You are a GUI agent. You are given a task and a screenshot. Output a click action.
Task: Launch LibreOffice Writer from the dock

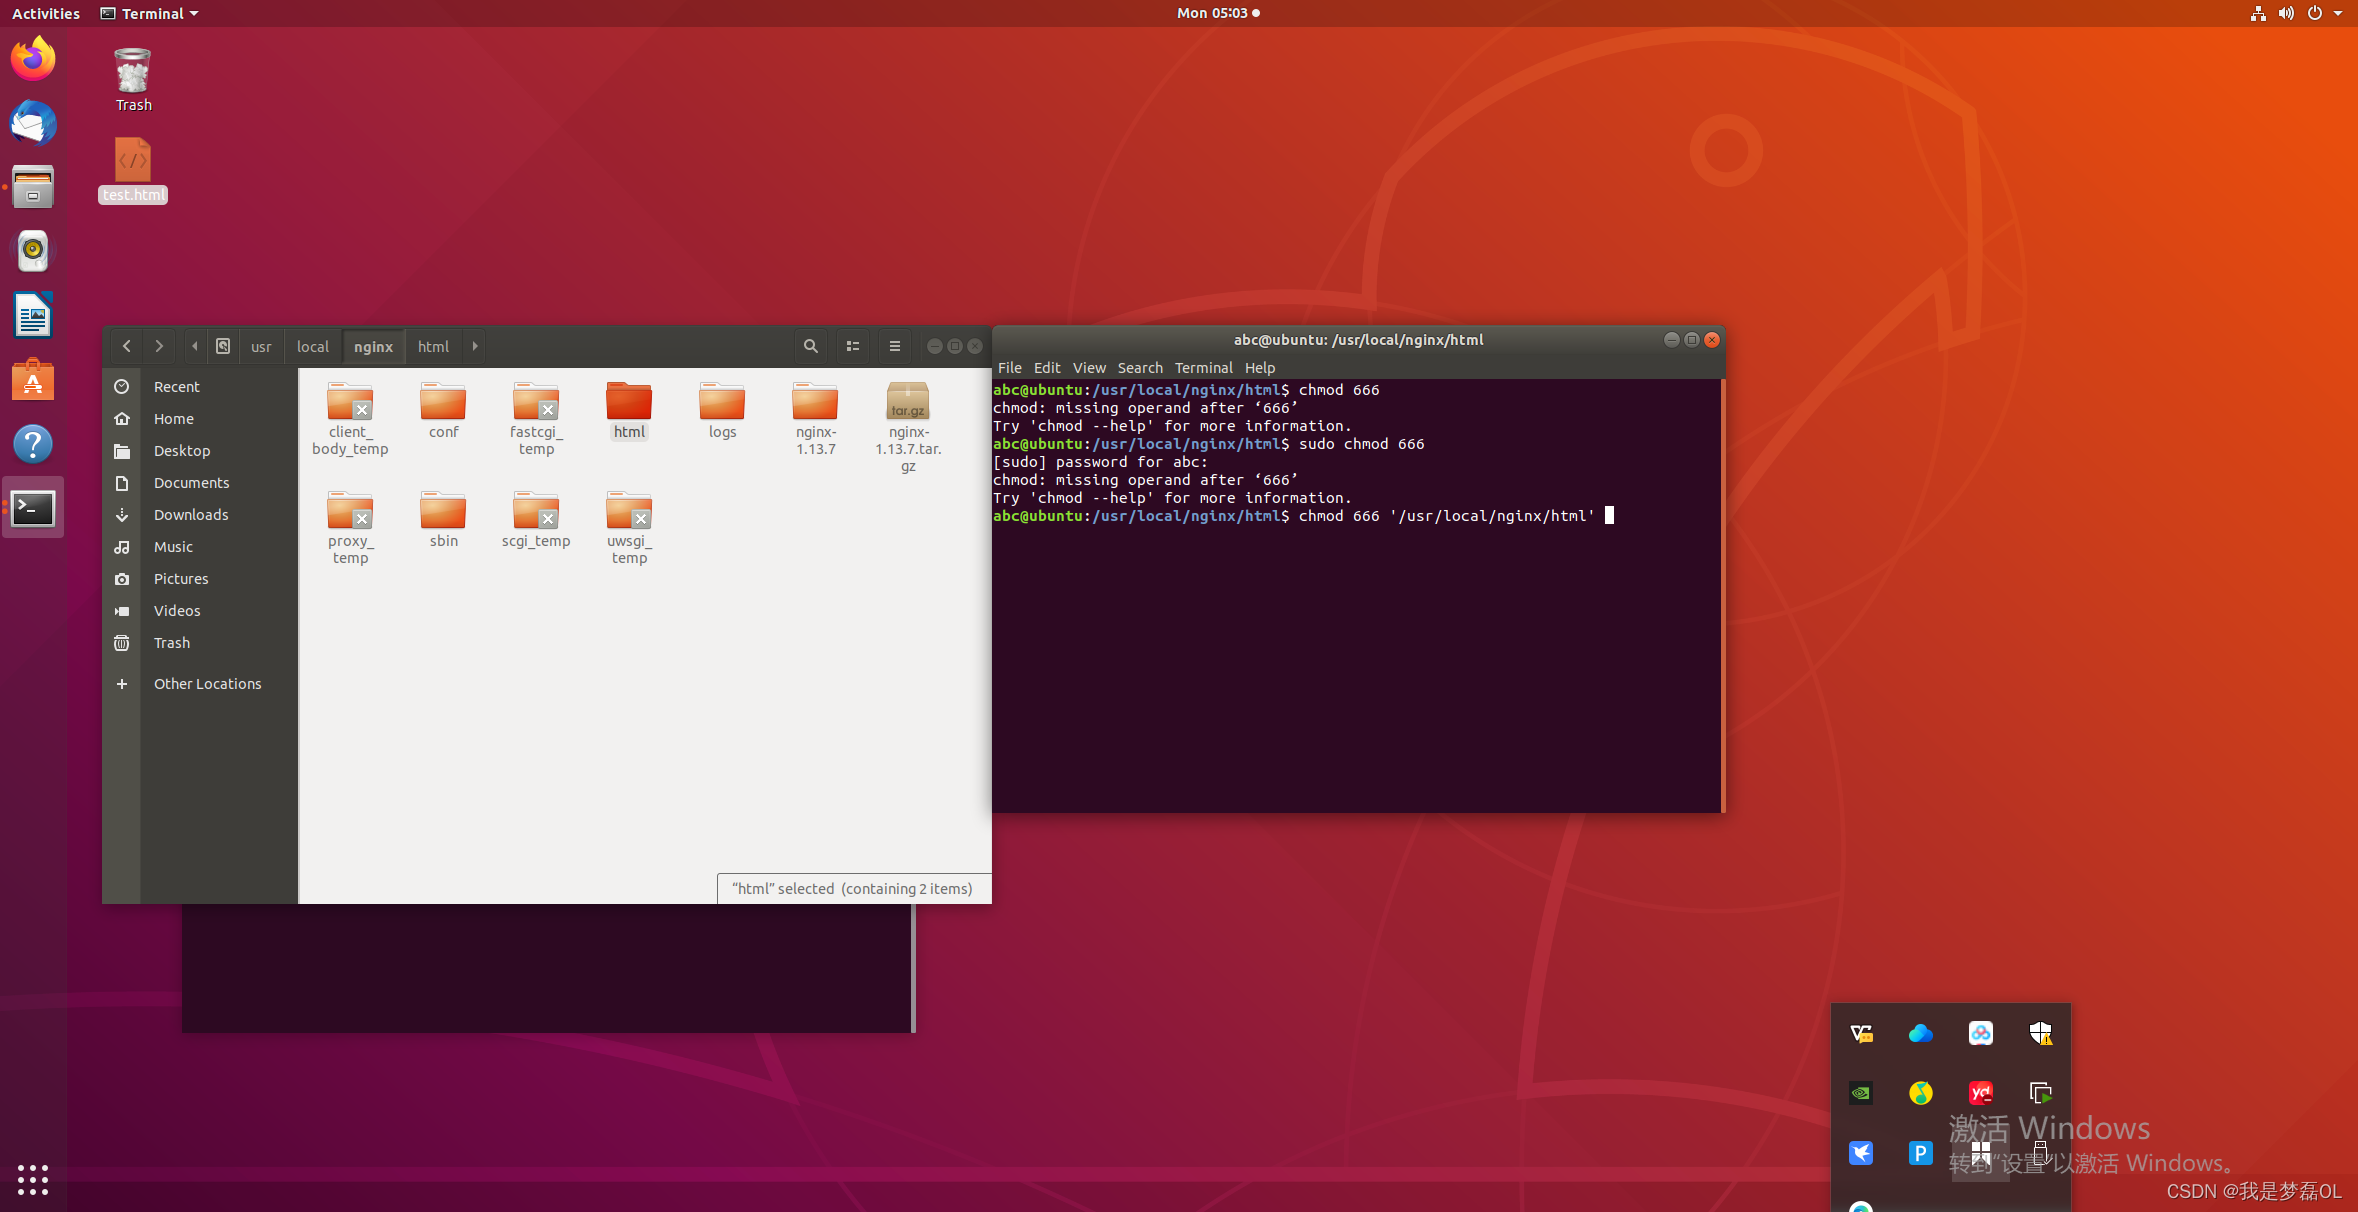pyautogui.click(x=33, y=316)
